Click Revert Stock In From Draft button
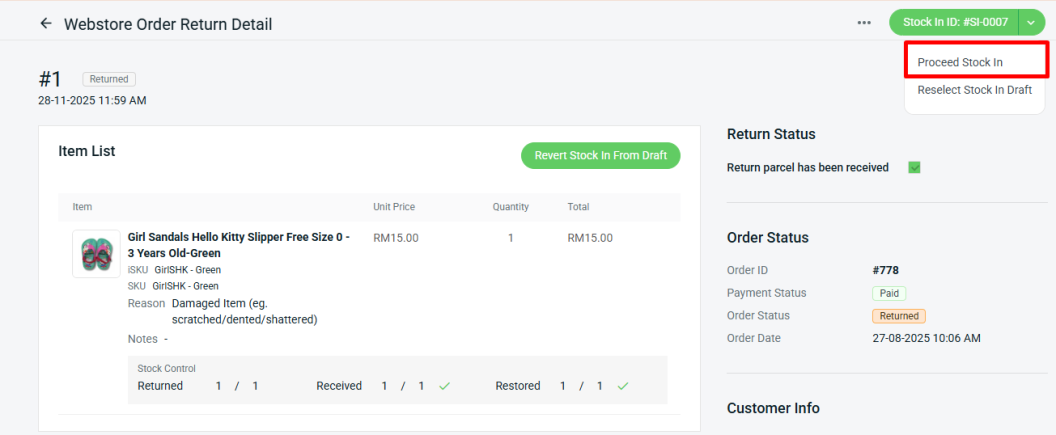 (x=600, y=156)
